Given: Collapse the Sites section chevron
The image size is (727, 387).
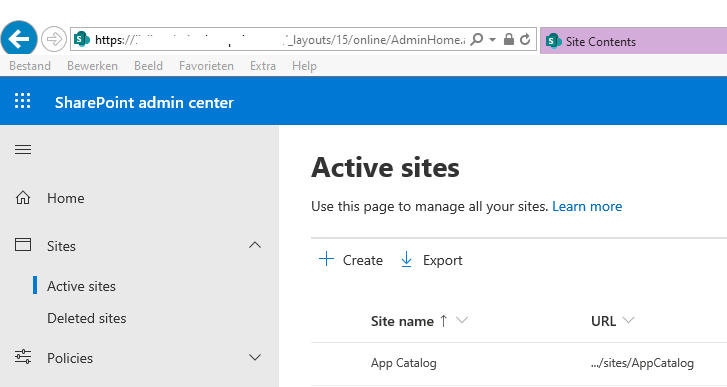Looking at the screenshot, I should [x=255, y=245].
